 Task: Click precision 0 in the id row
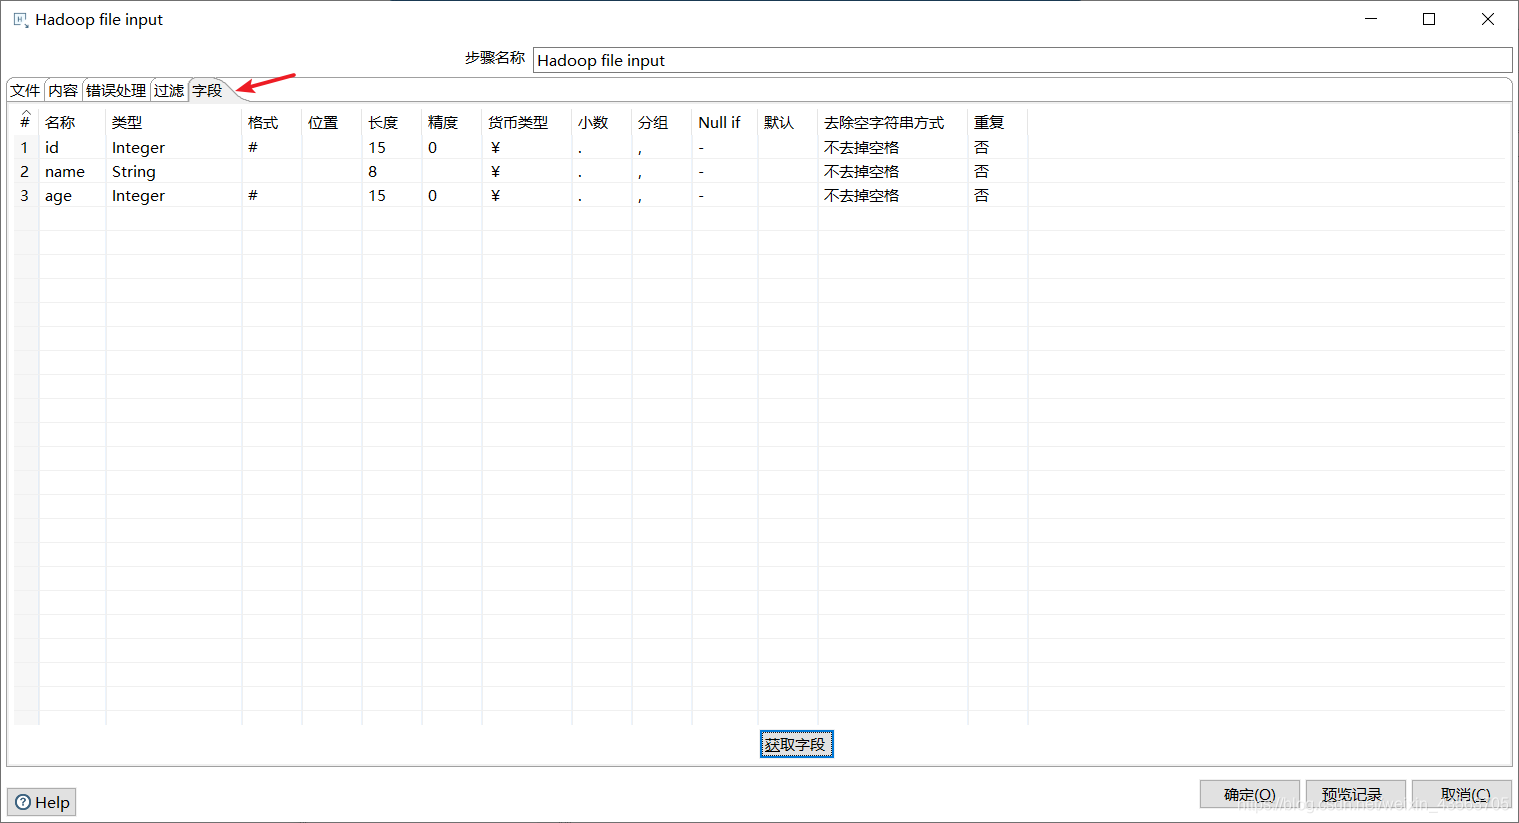click(452, 147)
